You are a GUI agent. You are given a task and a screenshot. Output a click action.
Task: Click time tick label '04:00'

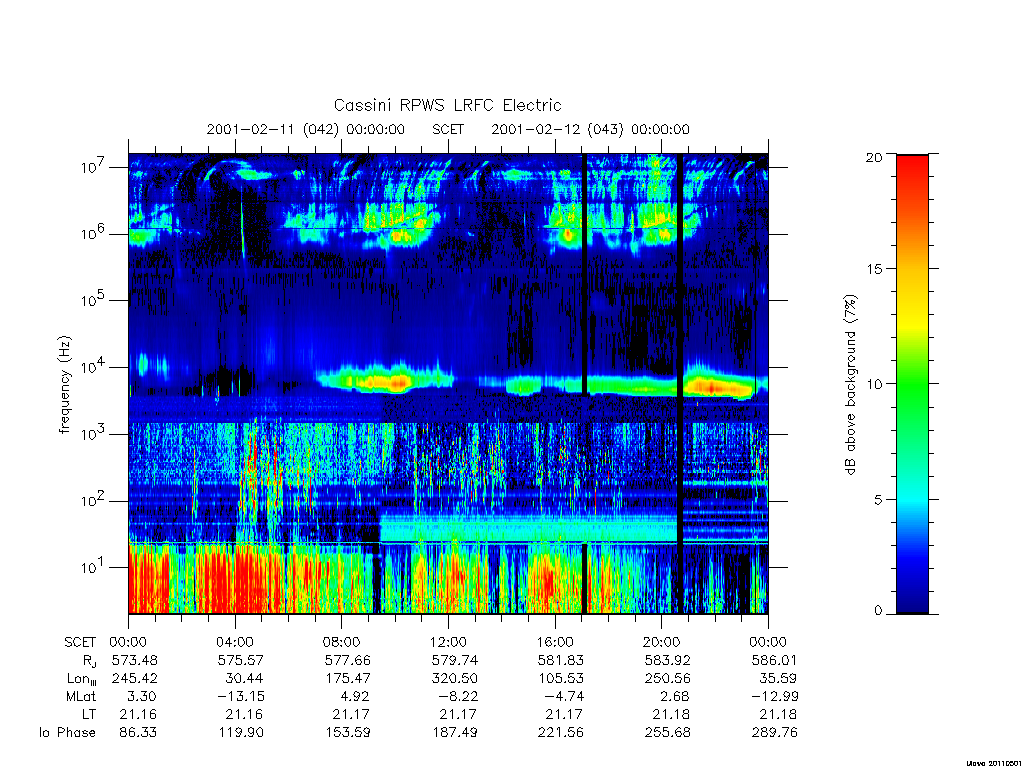235,643
